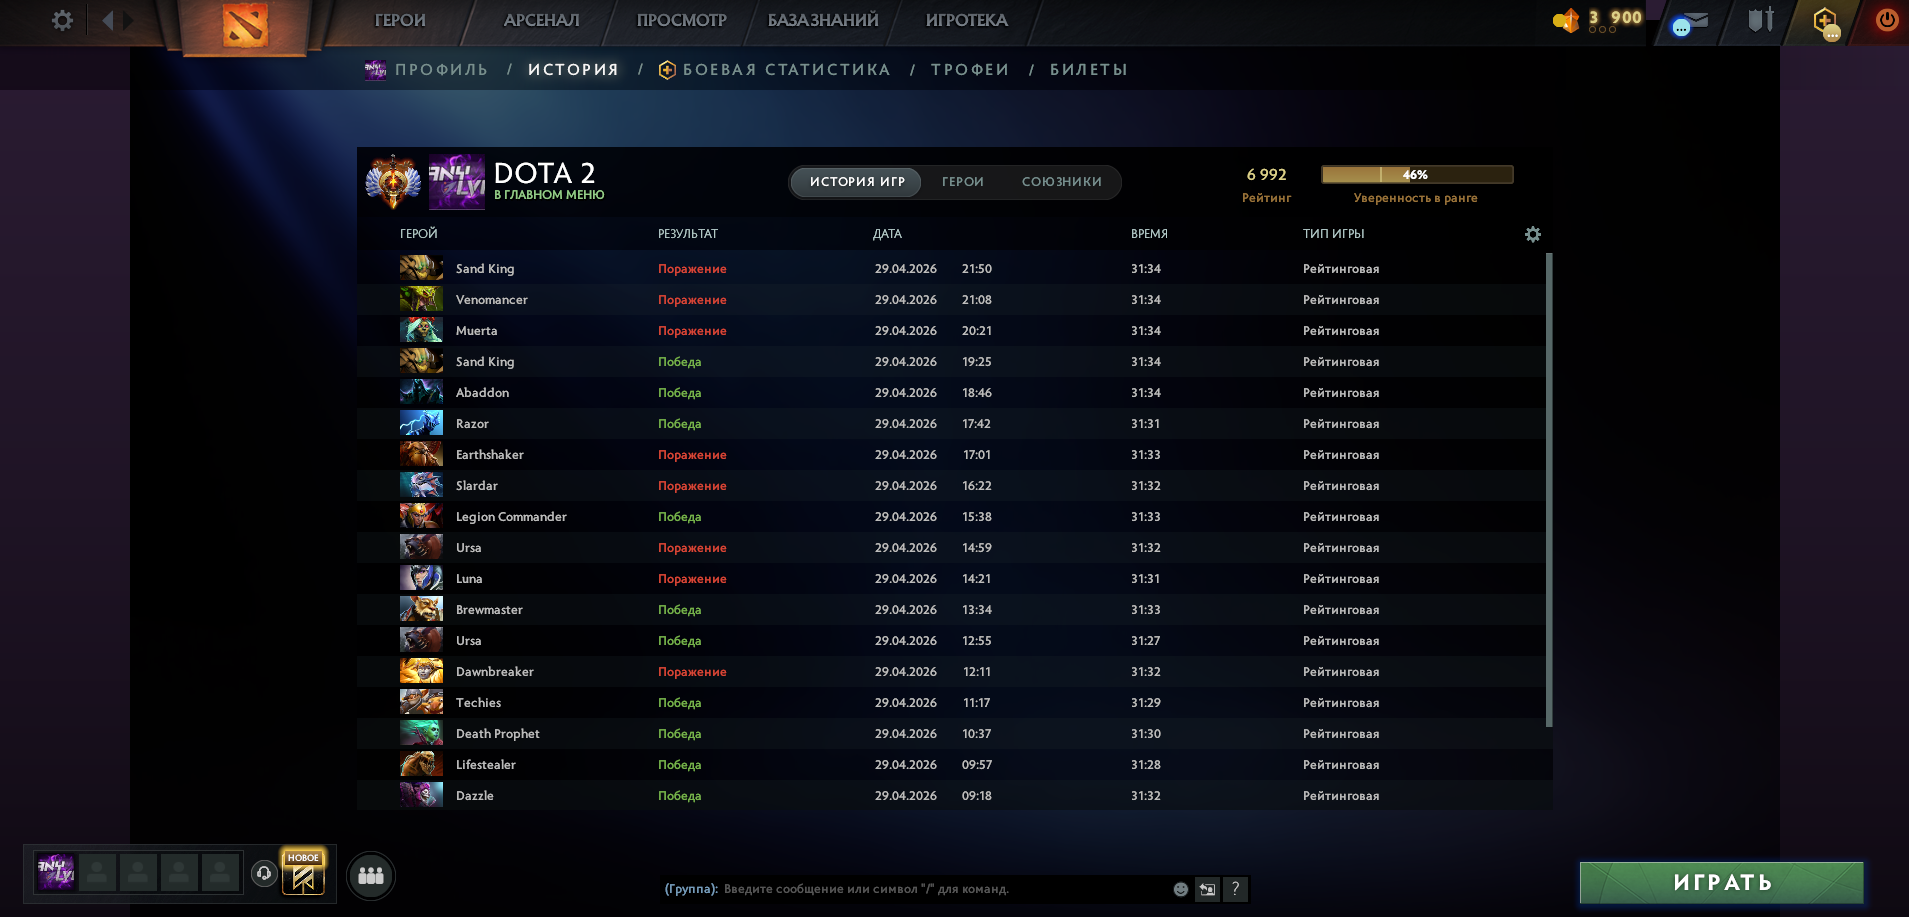Open the settings gear in top bar
The height and width of the screenshot is (917, 1909).
62,20
